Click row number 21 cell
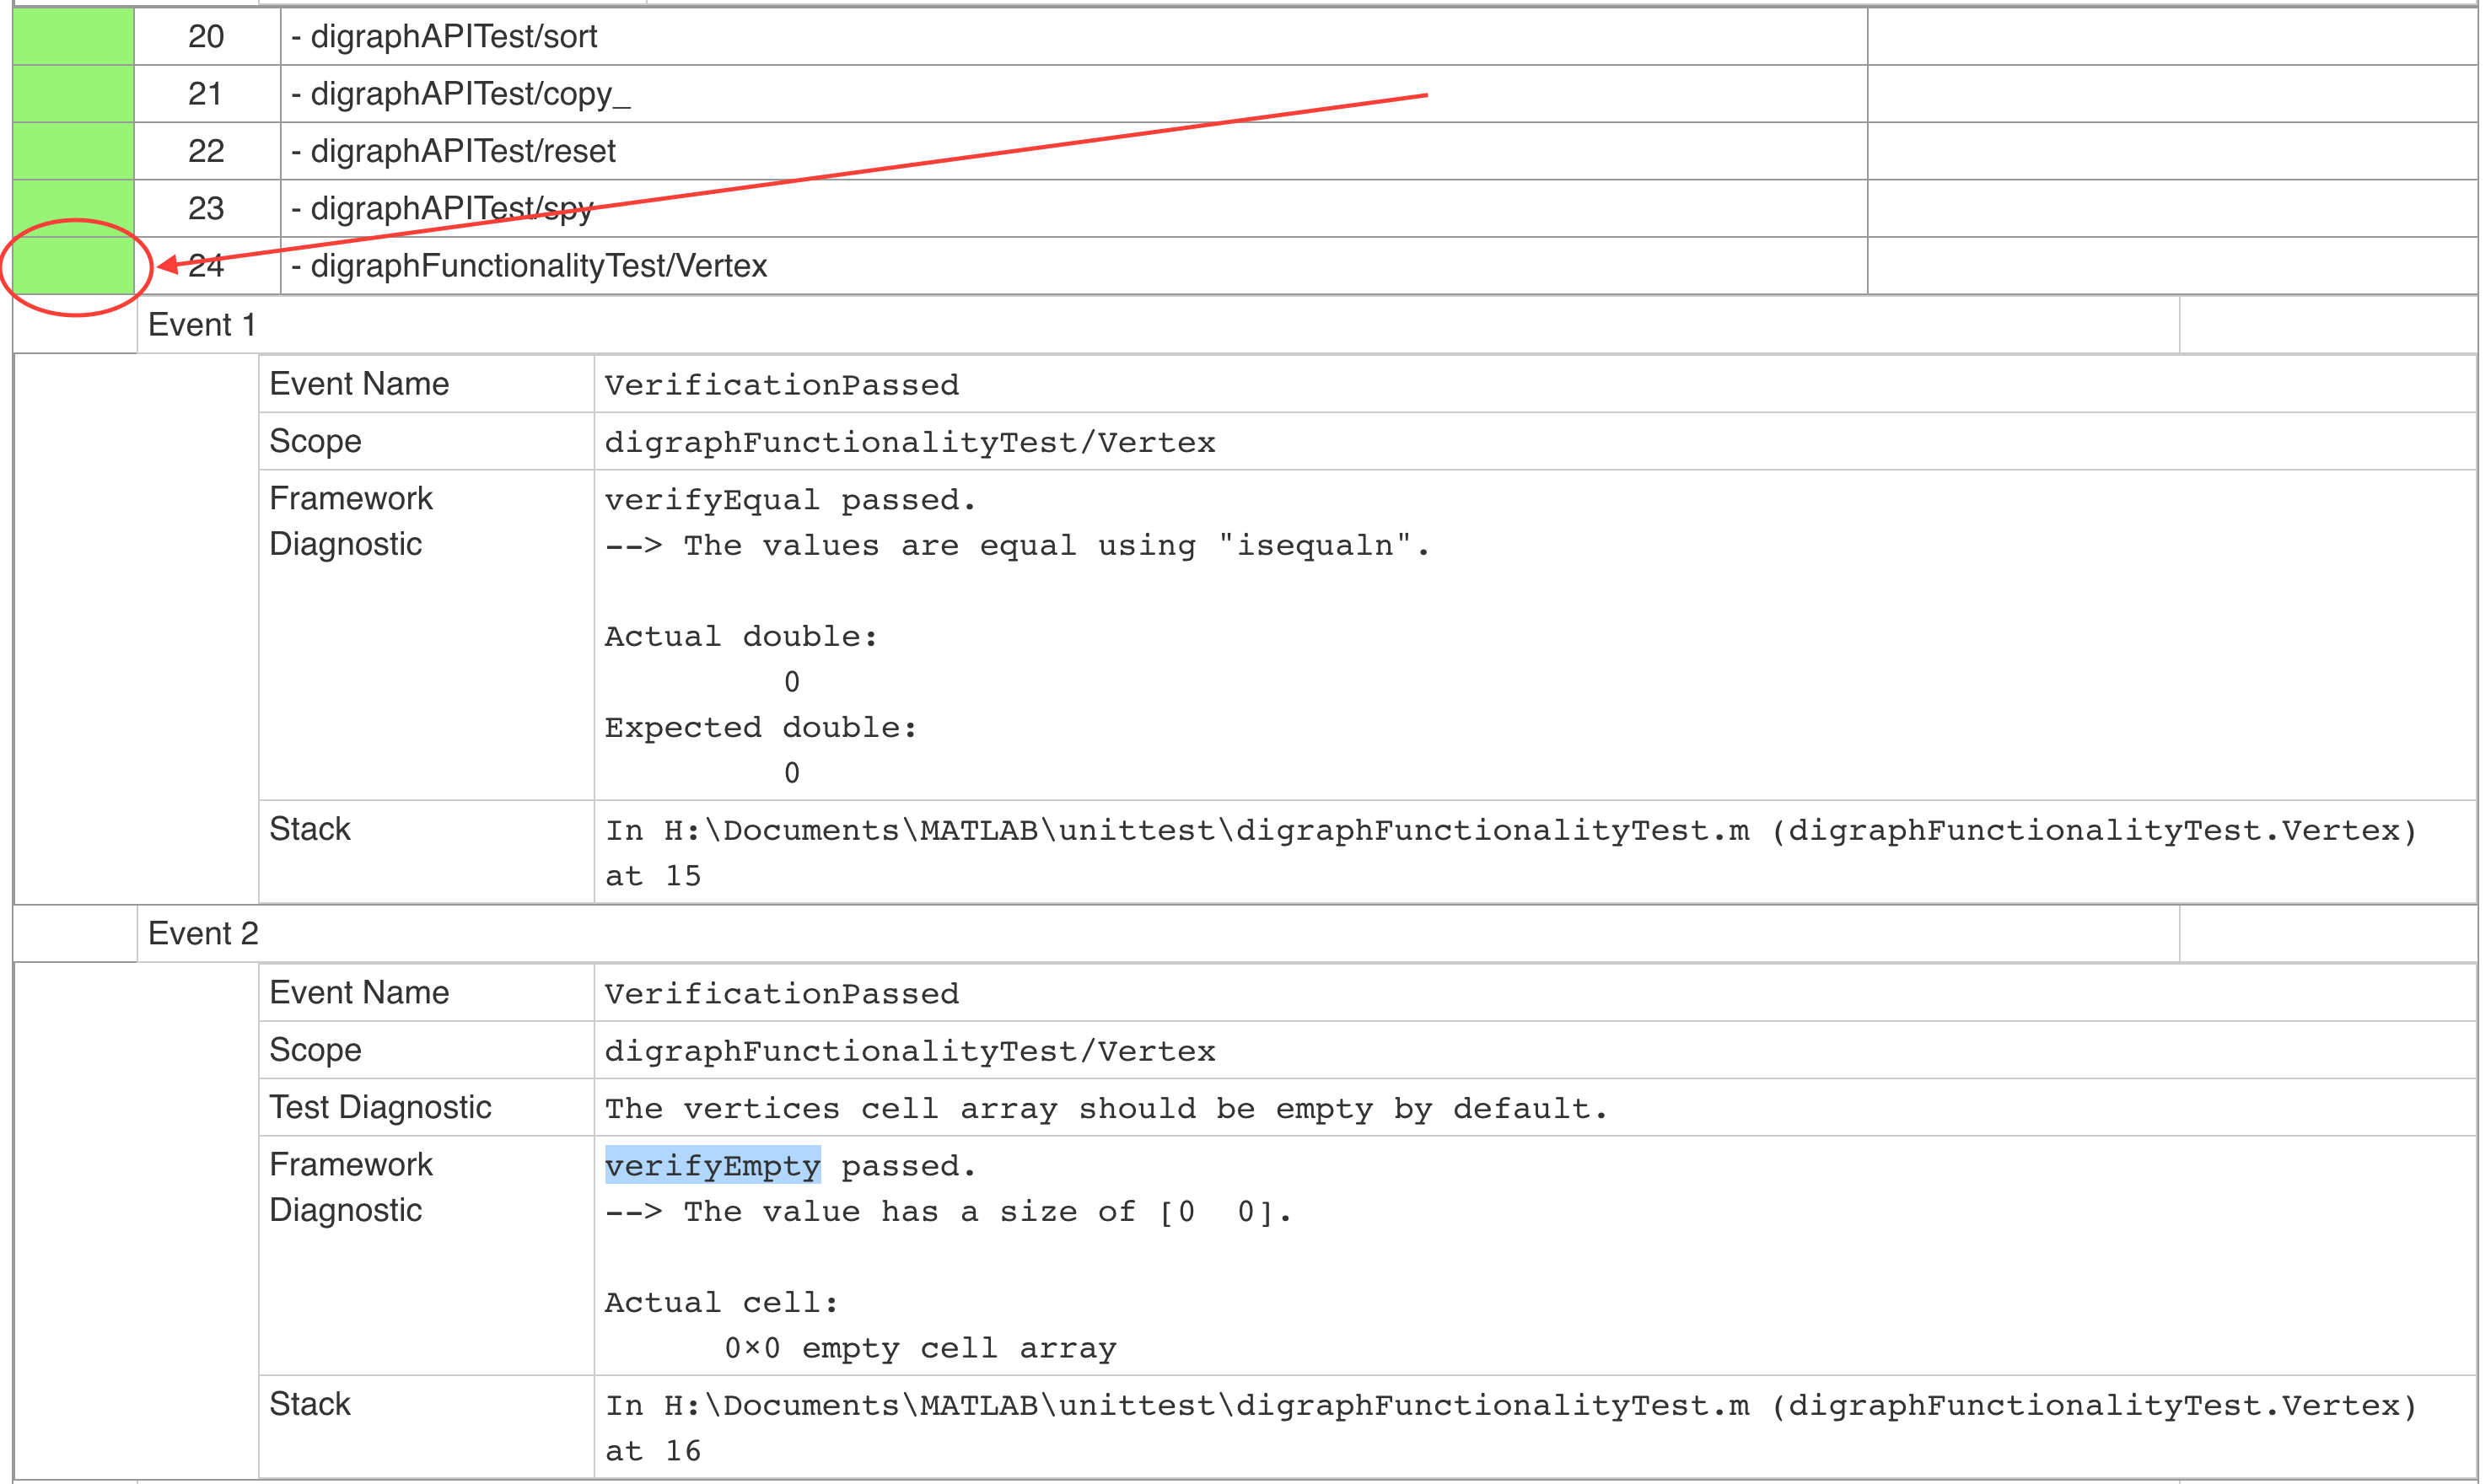Screen dimensions: 2491x1484 [206, 94]
